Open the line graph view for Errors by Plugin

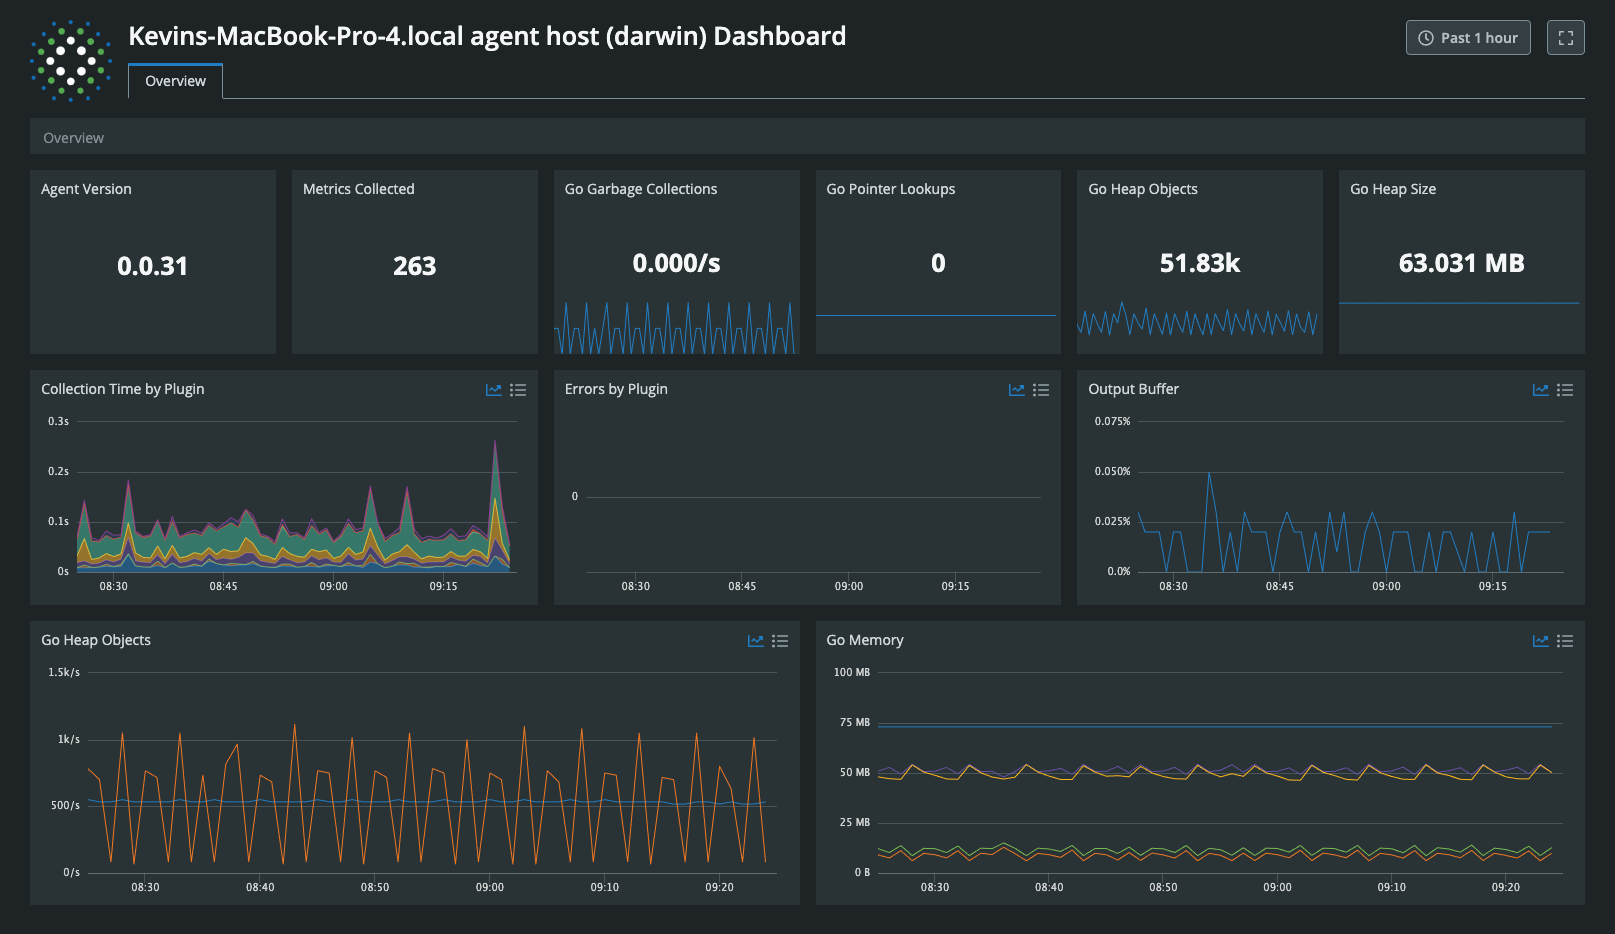pyautogui.click(x=1016, y=389)
